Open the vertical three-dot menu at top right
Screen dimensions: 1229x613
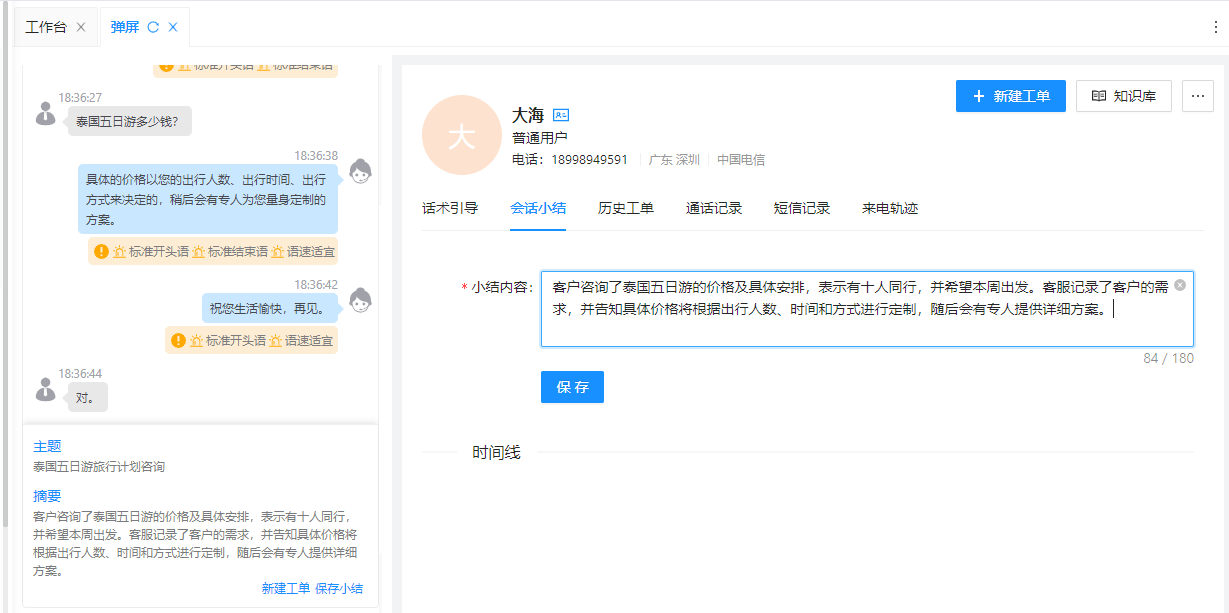(x=1216, y=27)
